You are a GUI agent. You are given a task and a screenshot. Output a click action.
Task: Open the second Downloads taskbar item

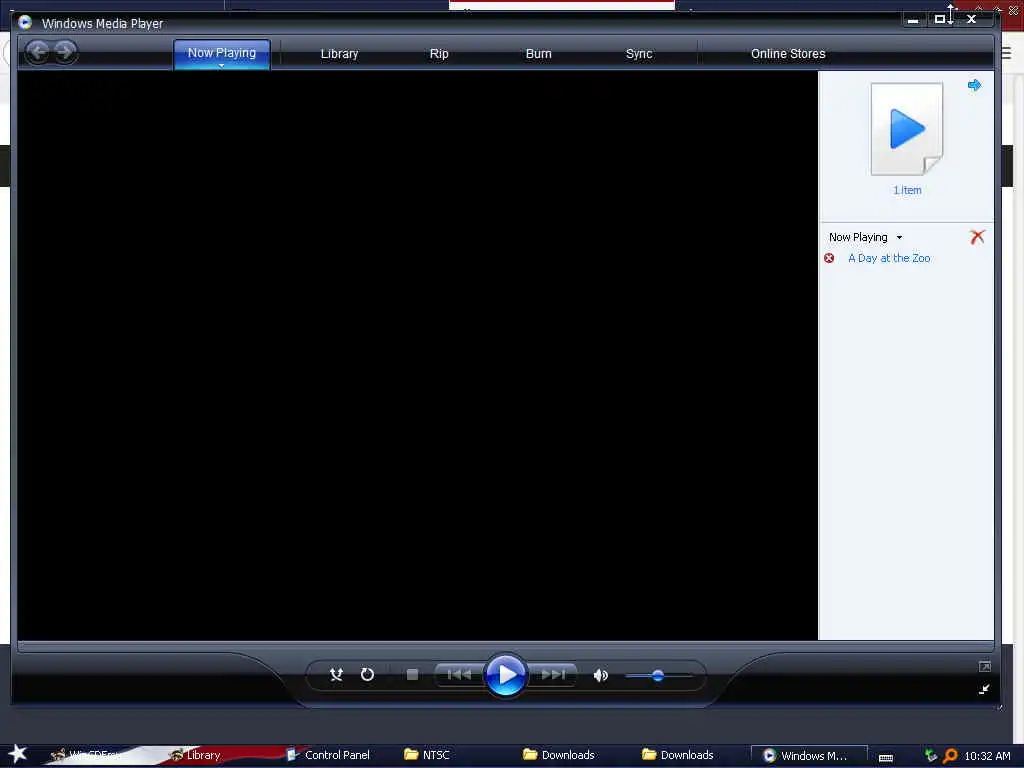[x=677, y=755]
